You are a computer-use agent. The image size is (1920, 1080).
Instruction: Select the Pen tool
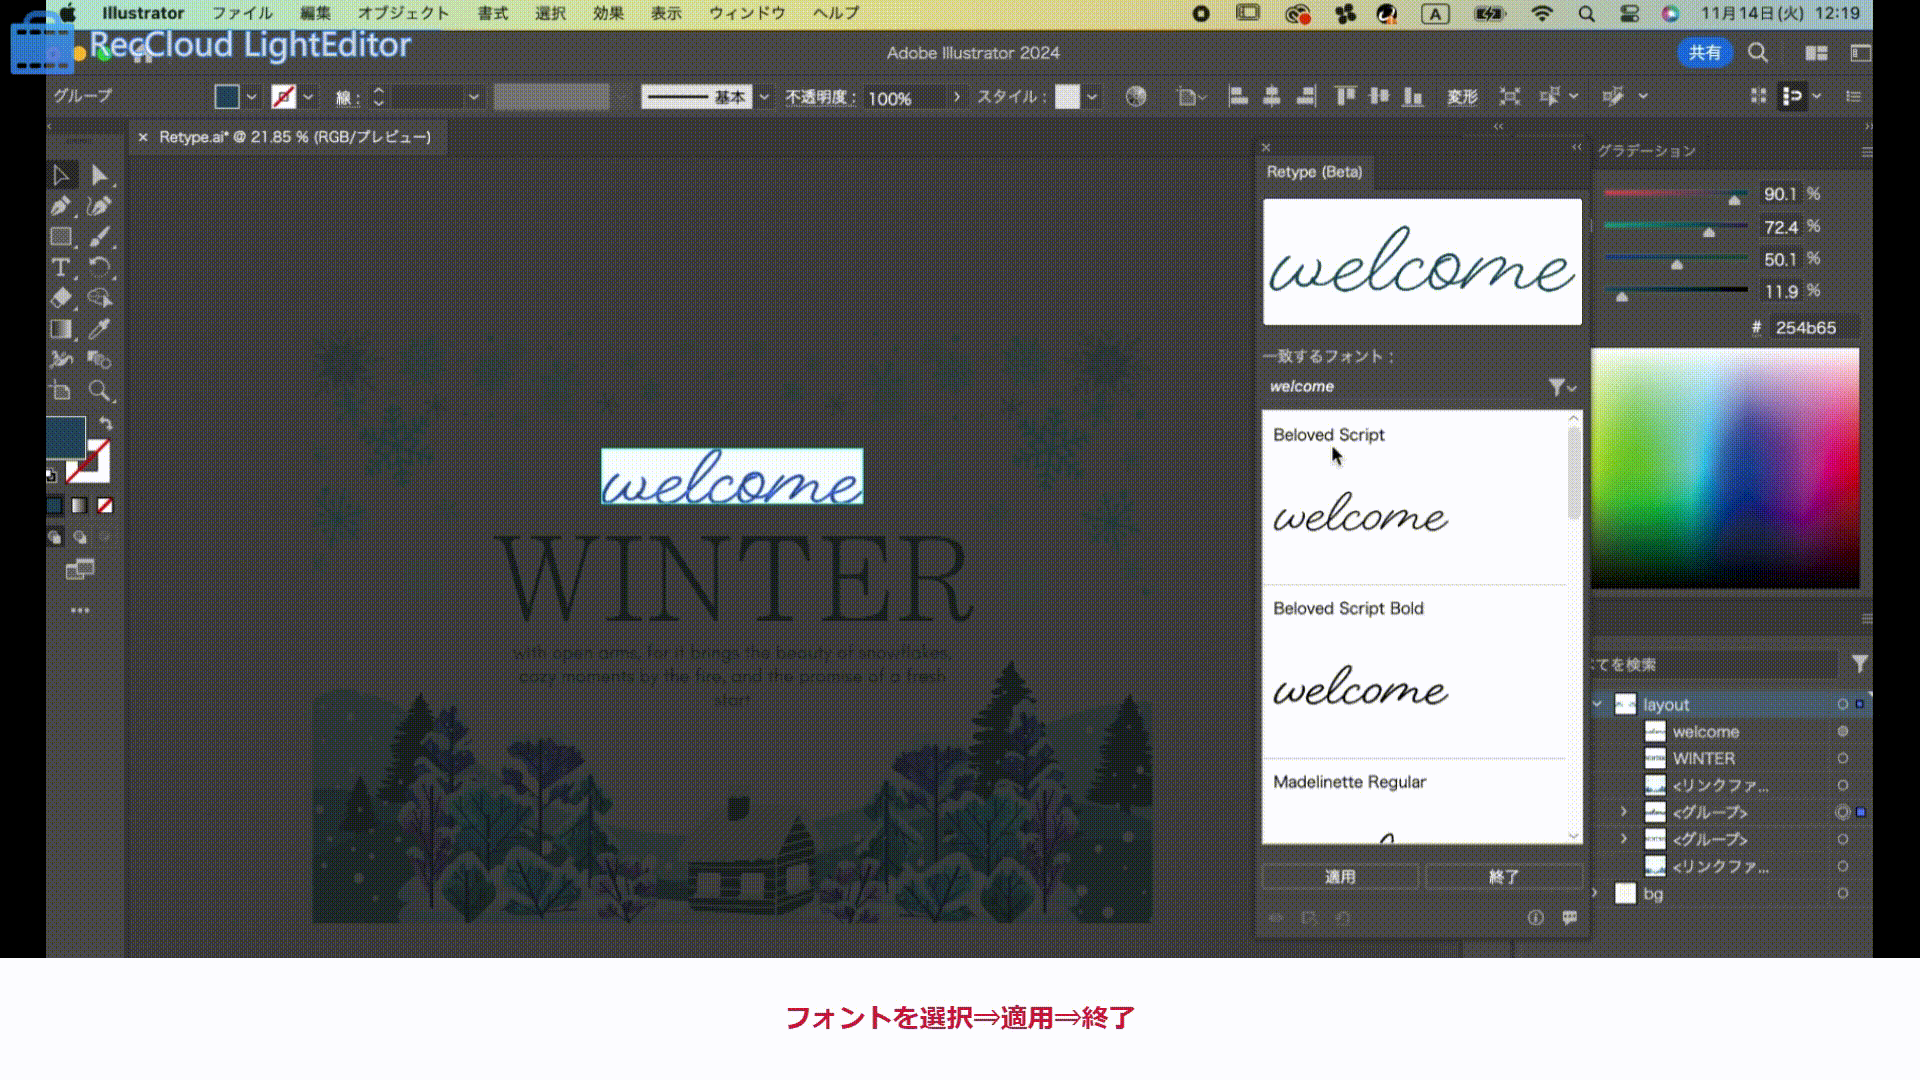point(62,207)
